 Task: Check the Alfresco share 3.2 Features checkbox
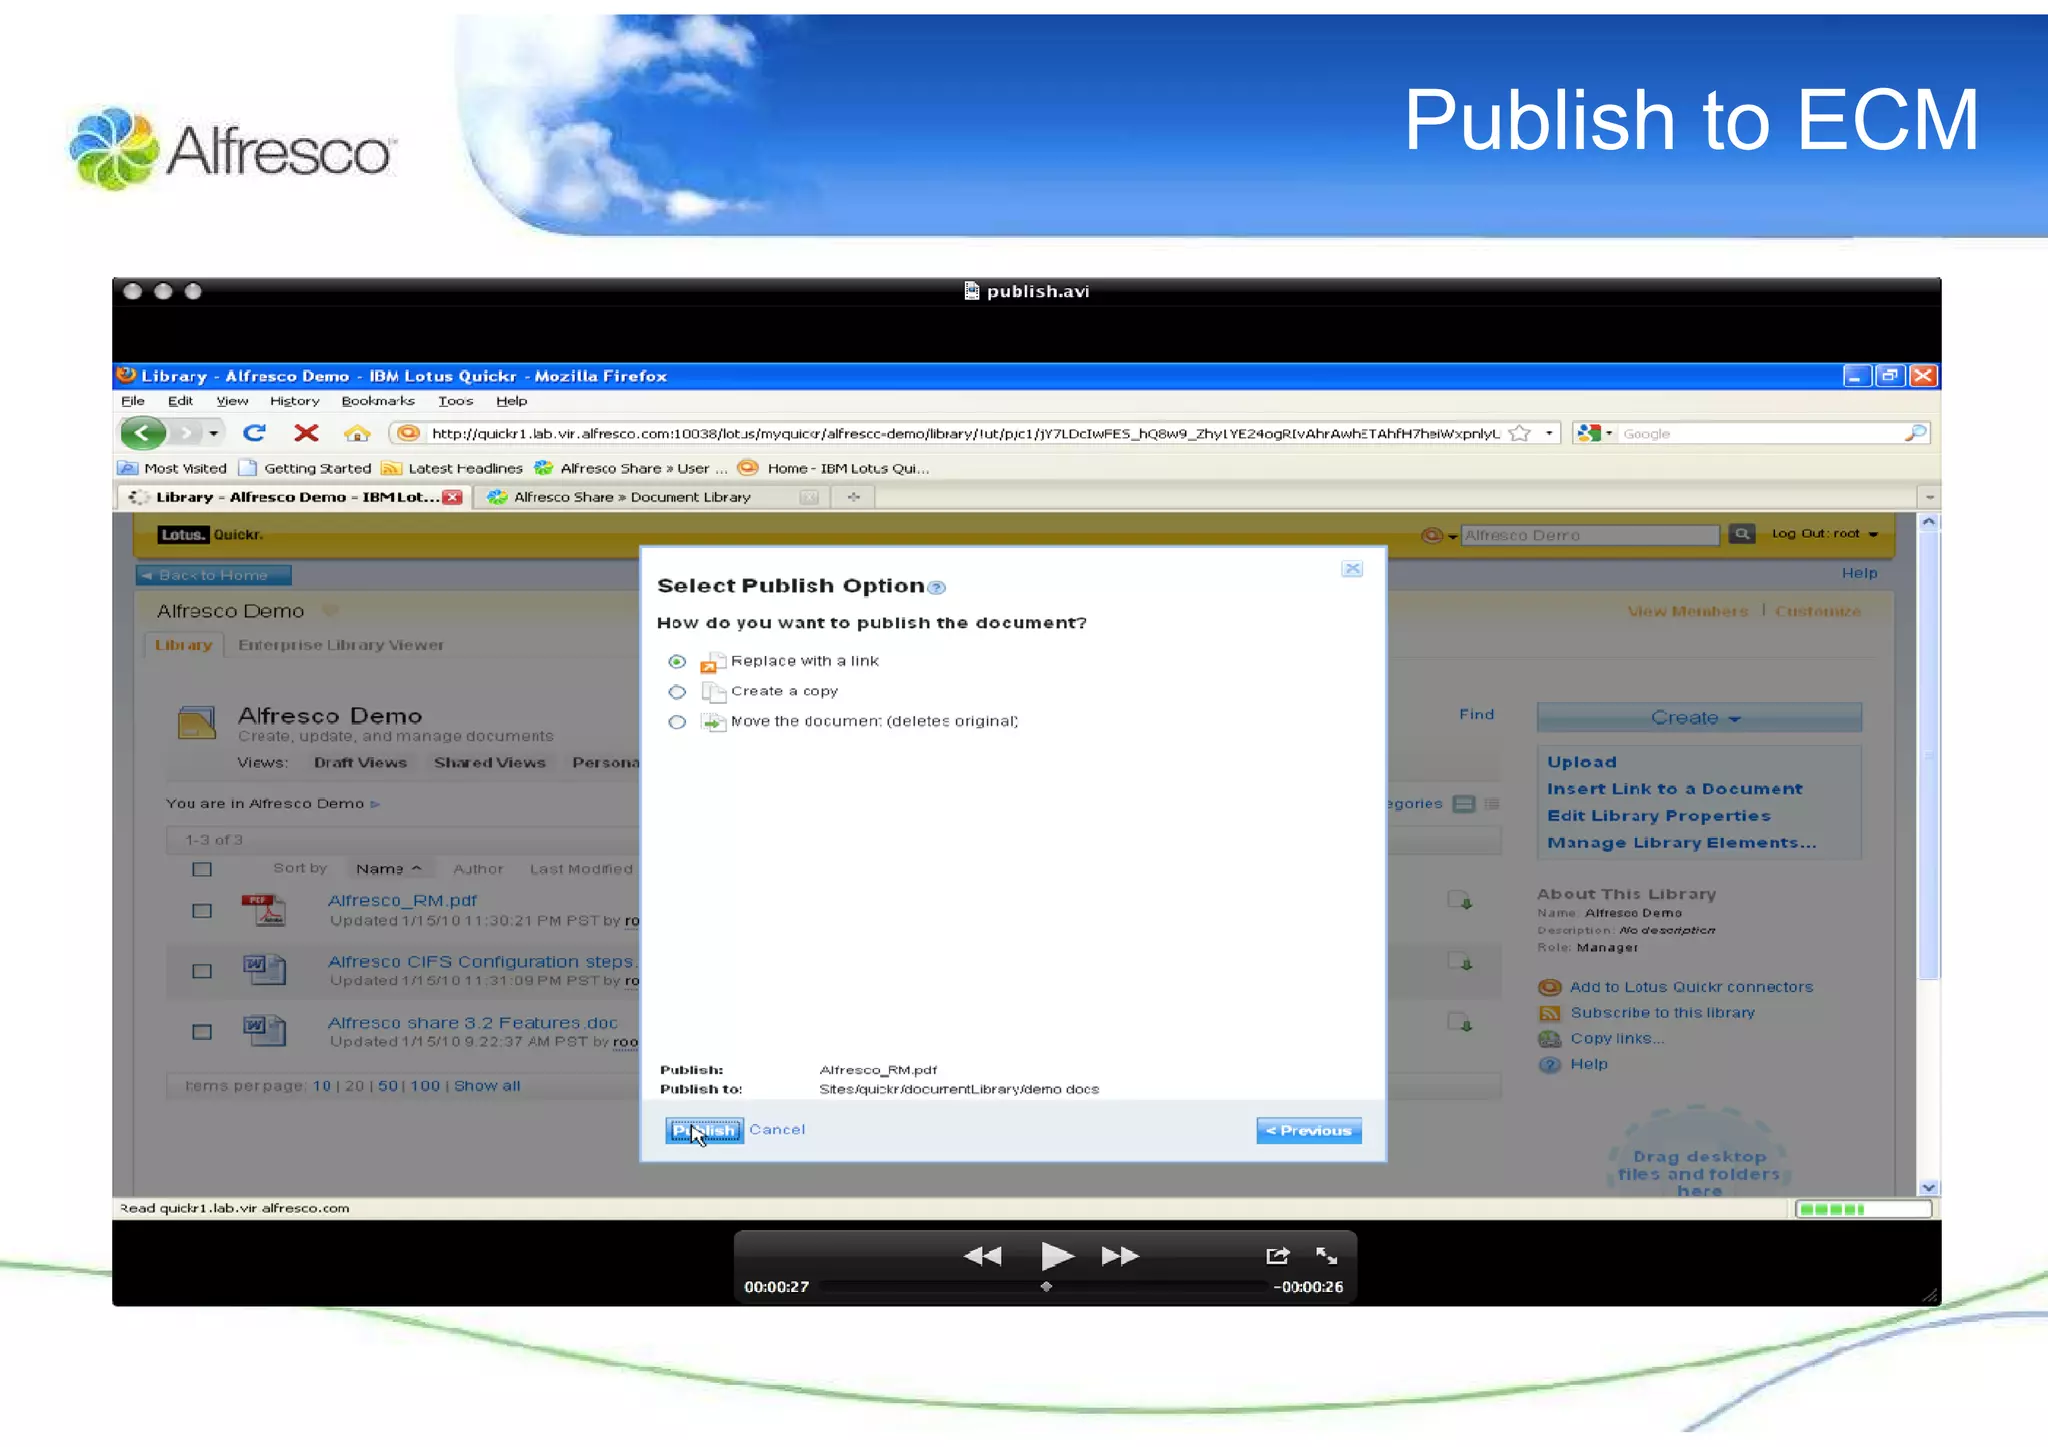pos(202,1032)
